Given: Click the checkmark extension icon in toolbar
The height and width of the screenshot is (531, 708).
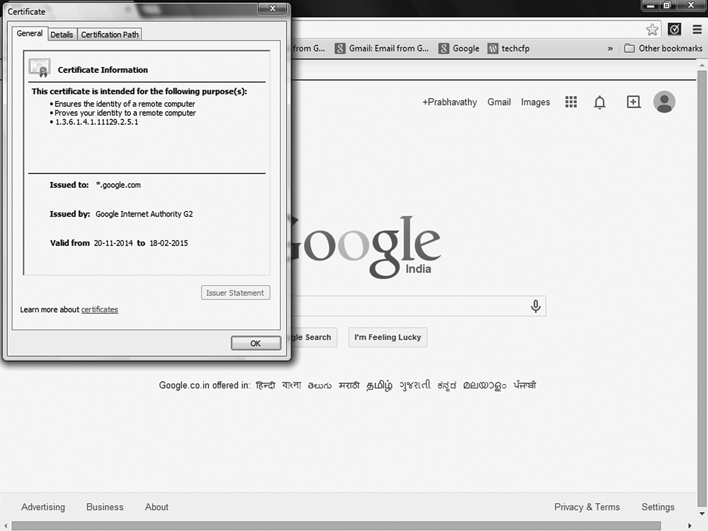Looking at the screenshot, I should [674, 29].
